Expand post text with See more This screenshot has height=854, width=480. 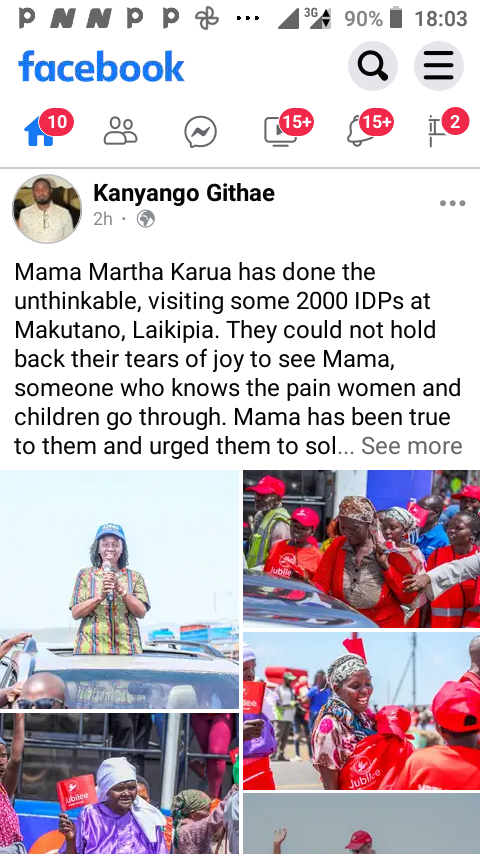(412, 446)
